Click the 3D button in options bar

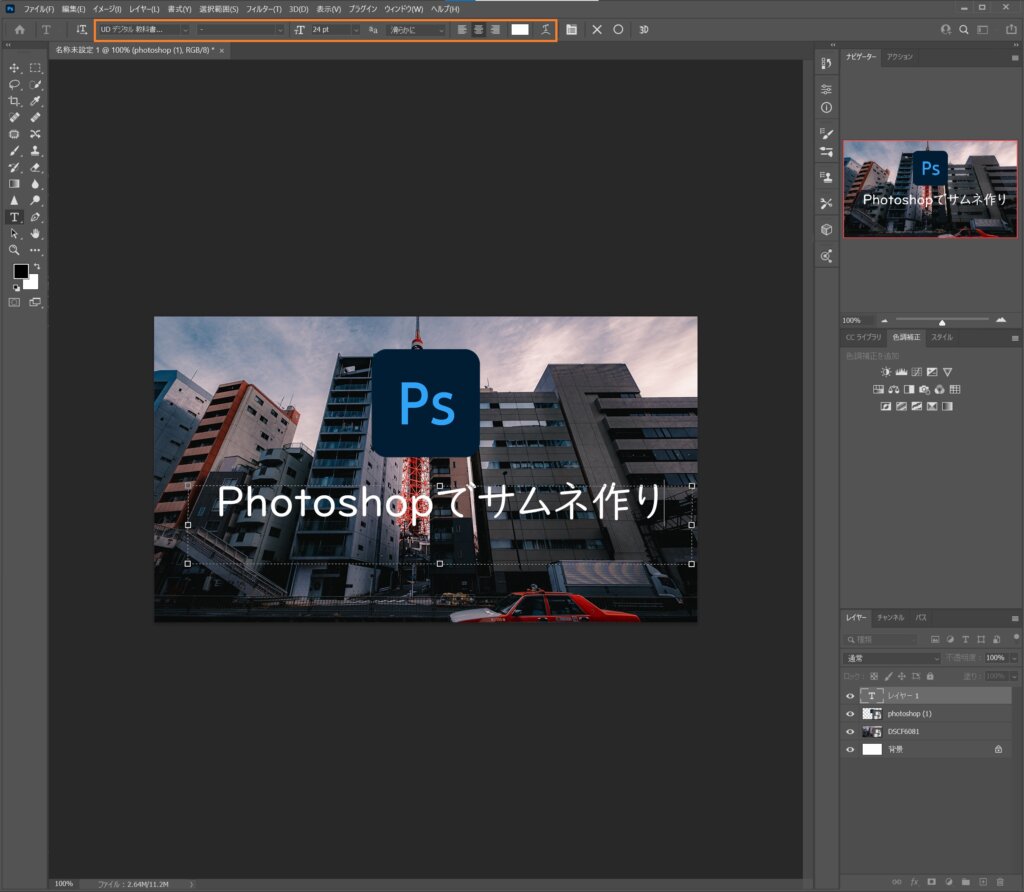pos(644,29)
